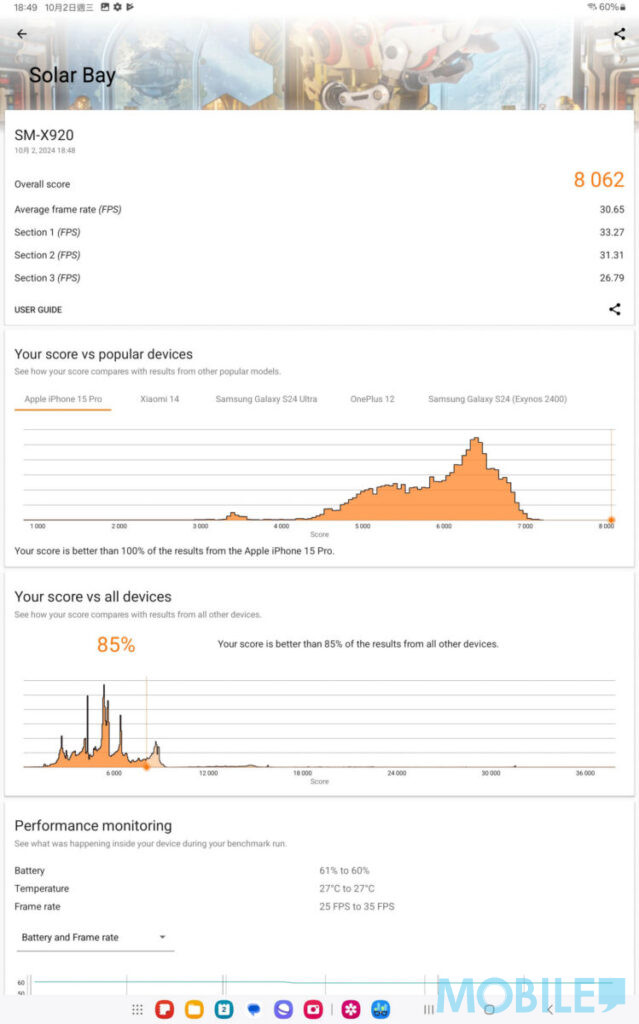Image resolution: width=639 pixels, height=1024 pixels.
Task: Open the USER GUIDE link
Action: pyautogui.click(x=38, y=310)
